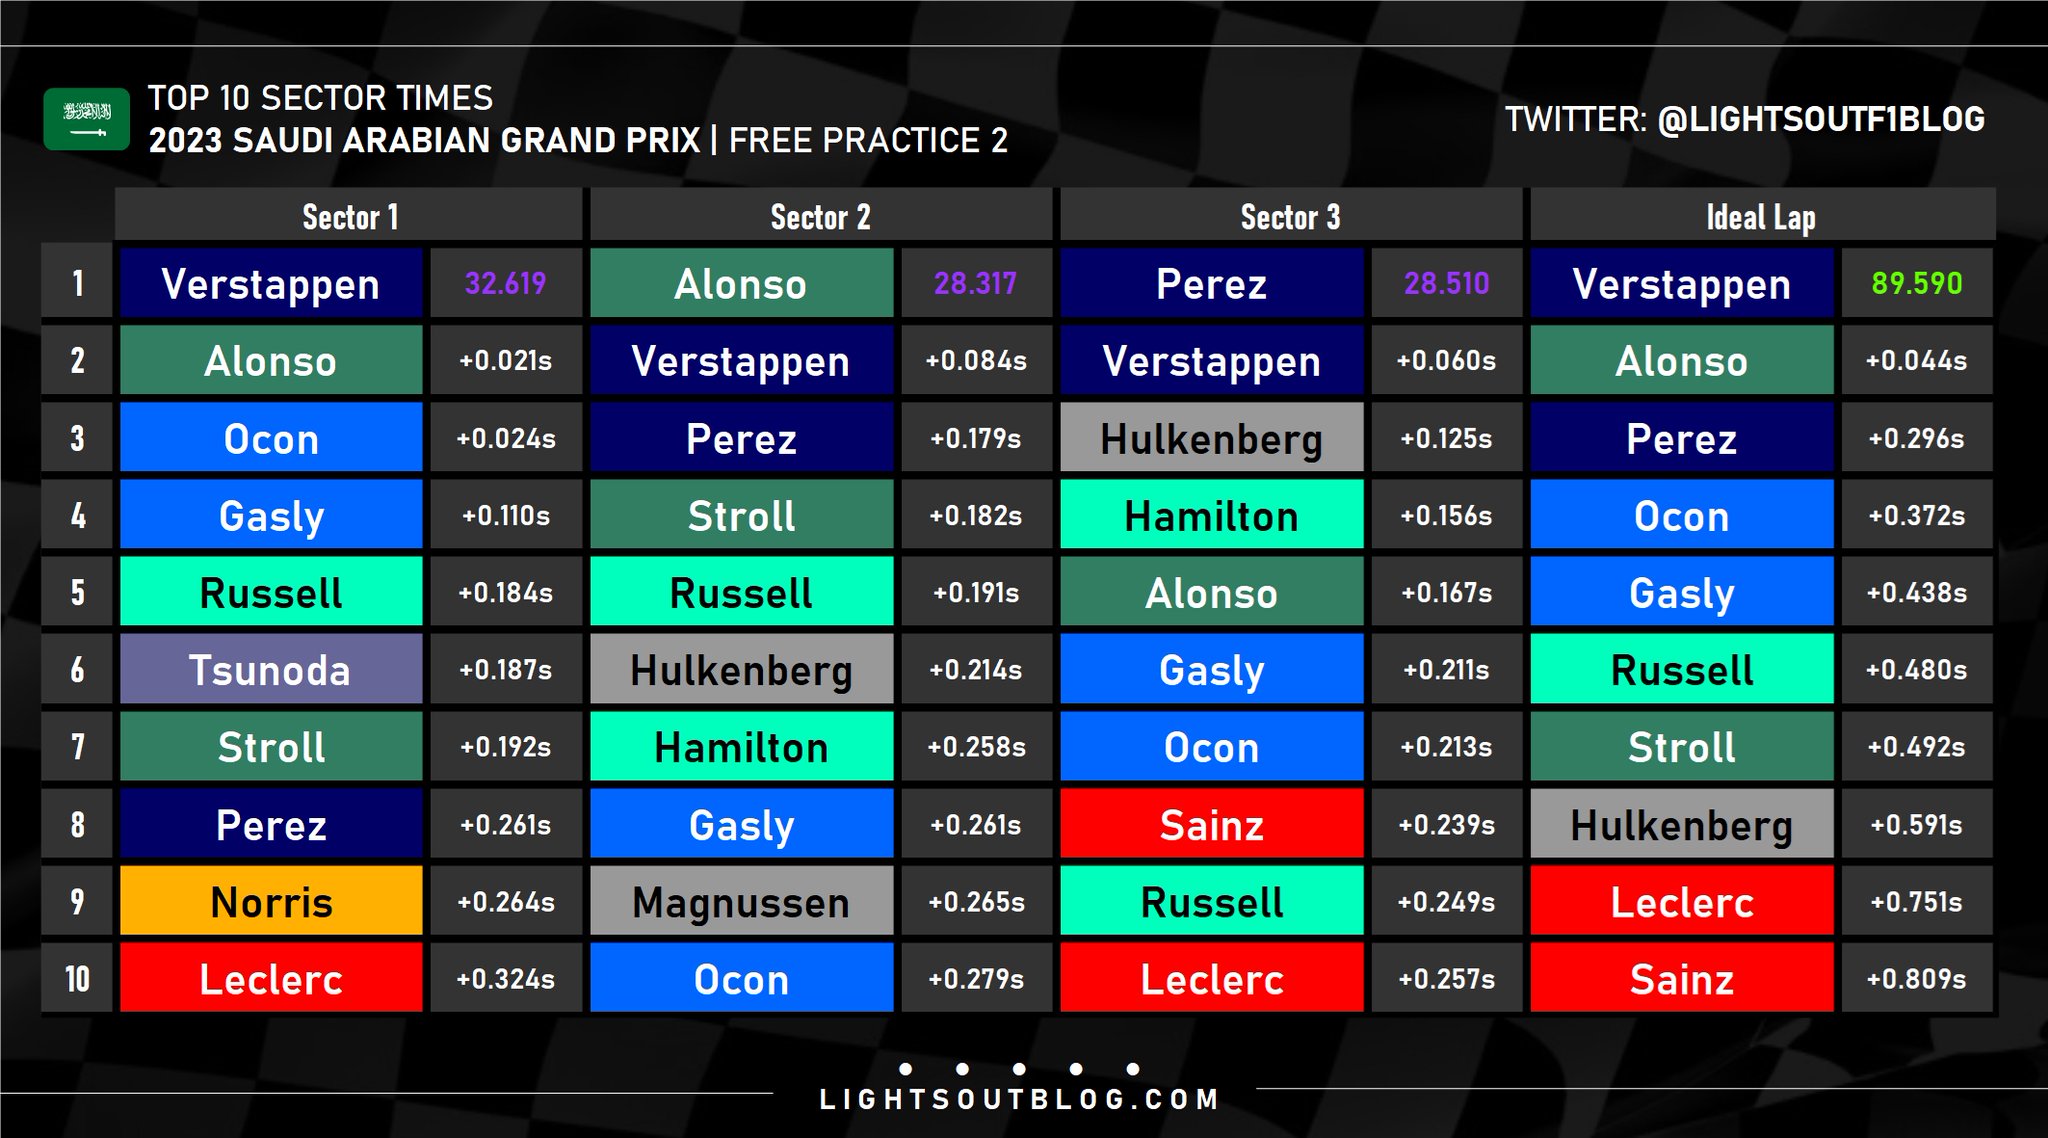The height and width of the screenshot is (1138, 2048).
Task: Click the row number 1 cell
Action: point(77,283)
